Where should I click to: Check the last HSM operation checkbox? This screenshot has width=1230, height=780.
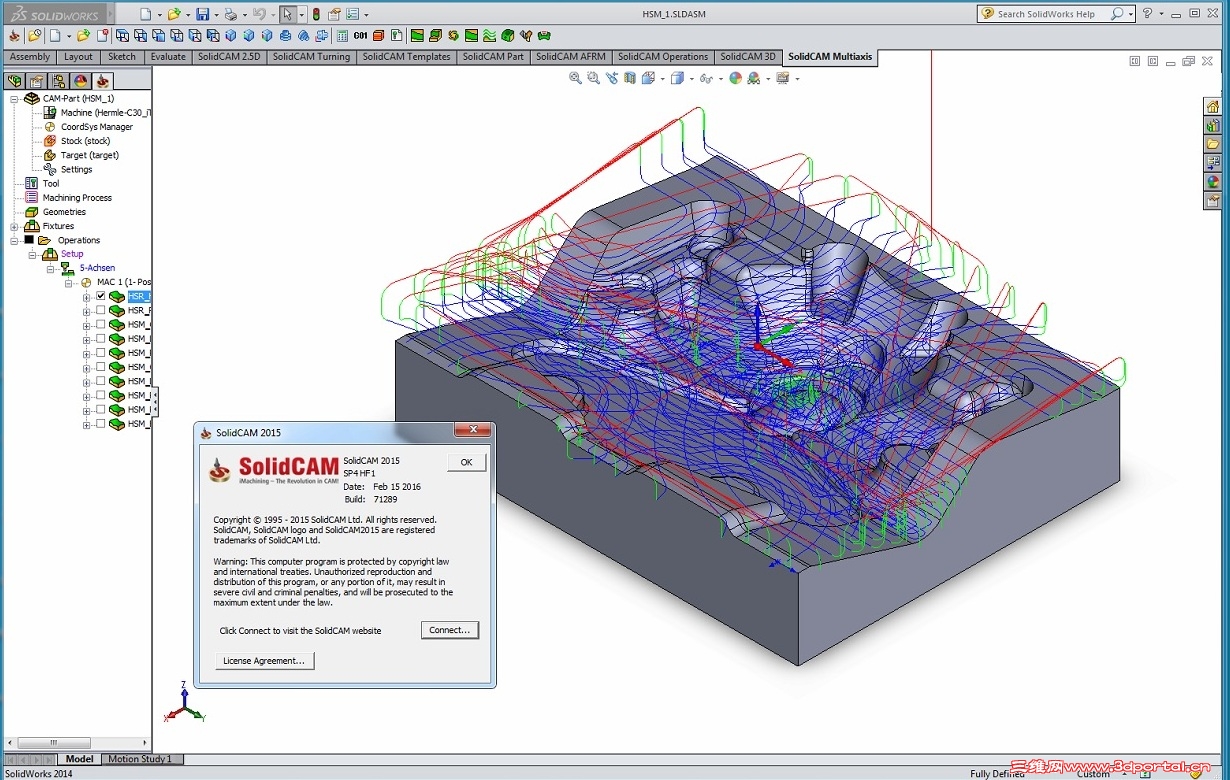coord(100,424)
